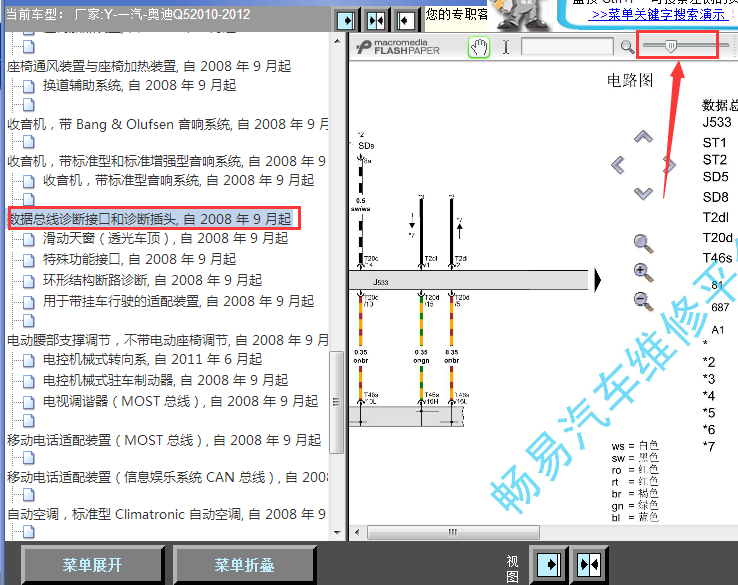Viewport: 738px width, 585px height.
Task: Pan diagram left with the left arrow
Action: tap(618, 165)
